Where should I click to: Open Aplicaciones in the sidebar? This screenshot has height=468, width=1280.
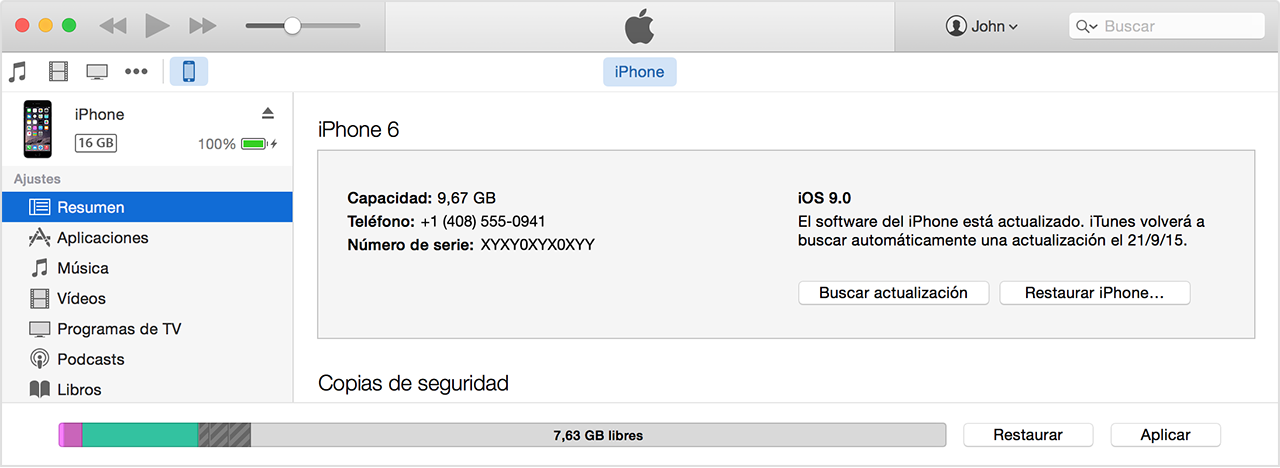point(147,238)
